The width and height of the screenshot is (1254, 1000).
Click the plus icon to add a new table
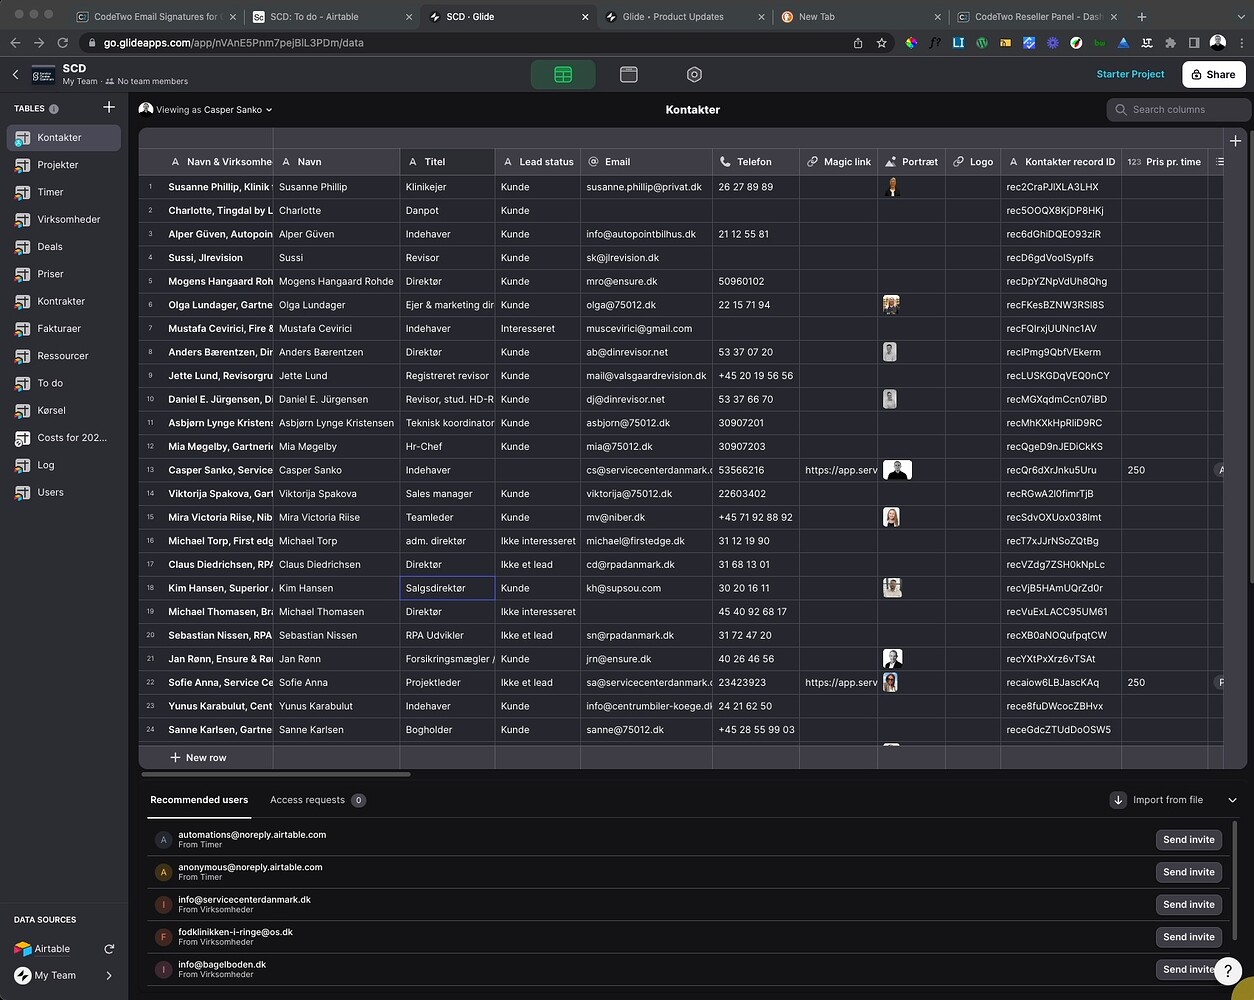[x=109, y=107]
